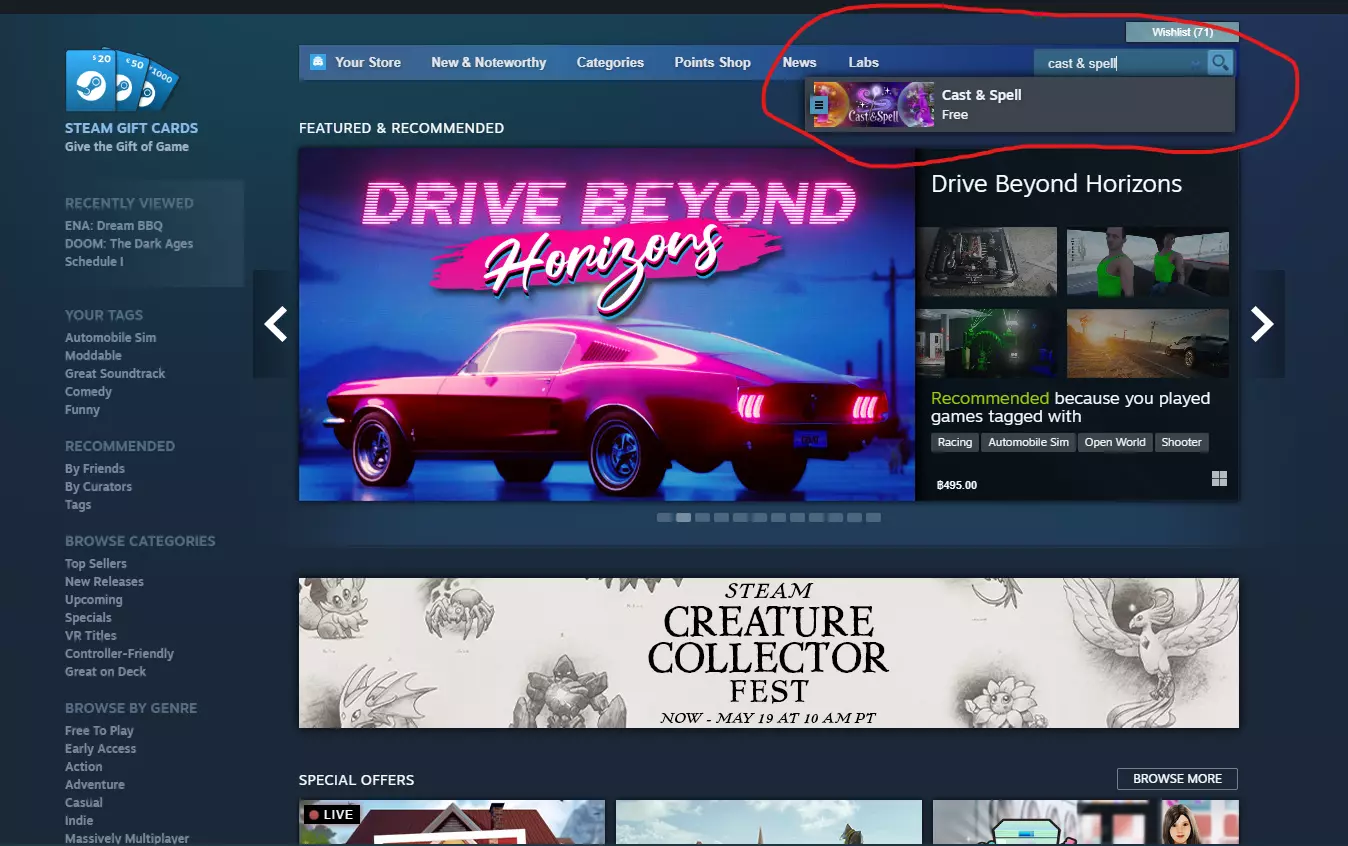Screen dimensions: 1348x846
Task: Open the Tags link under Recommended
Action: pos(78,505)
